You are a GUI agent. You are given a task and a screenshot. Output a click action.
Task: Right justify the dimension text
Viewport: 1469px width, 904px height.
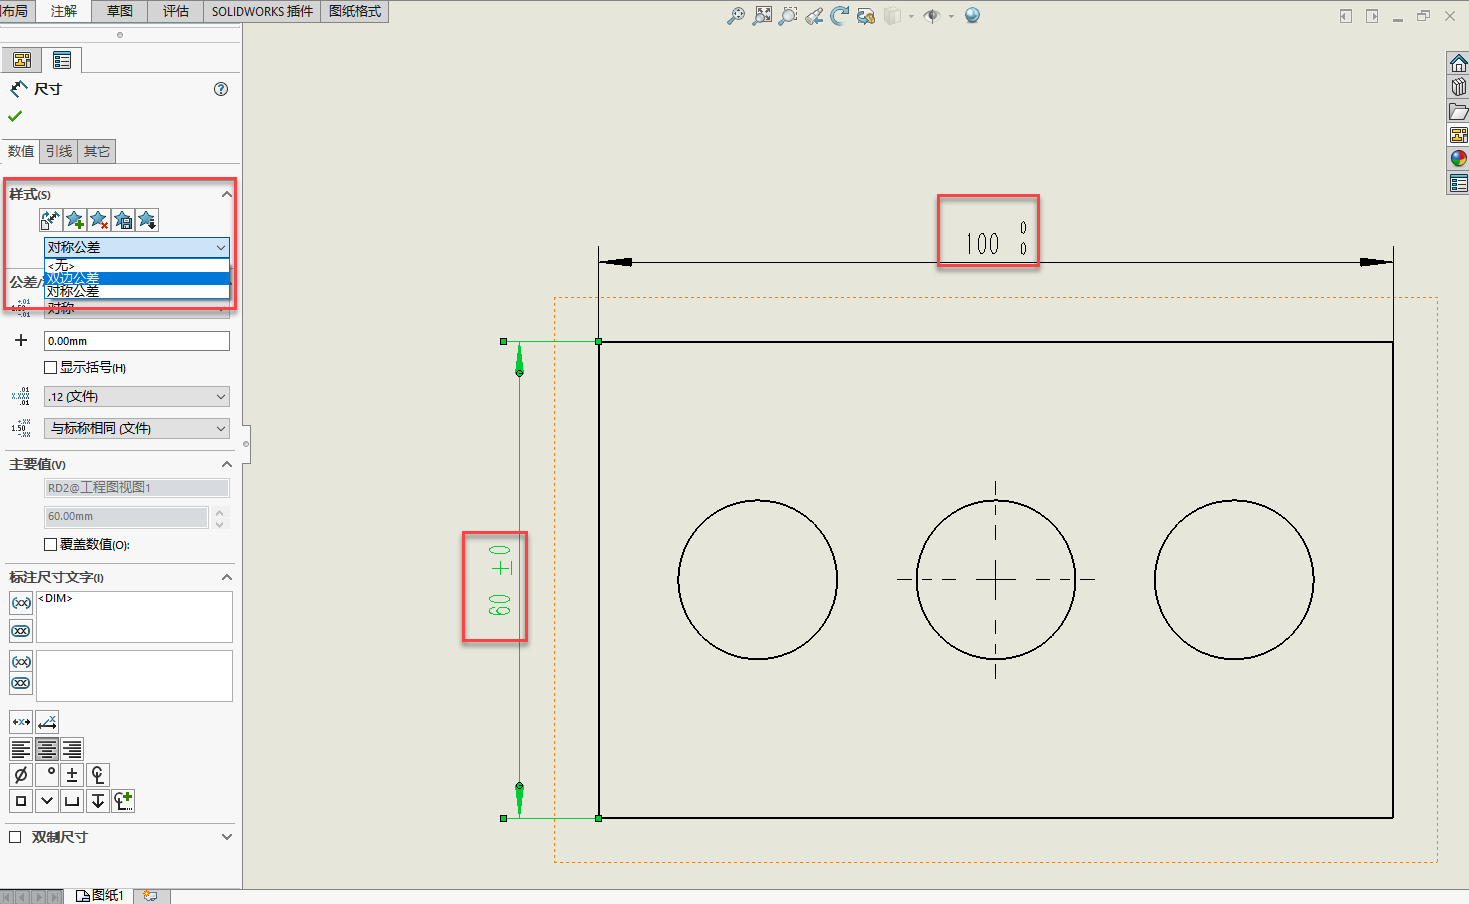[x=72, y=749]
